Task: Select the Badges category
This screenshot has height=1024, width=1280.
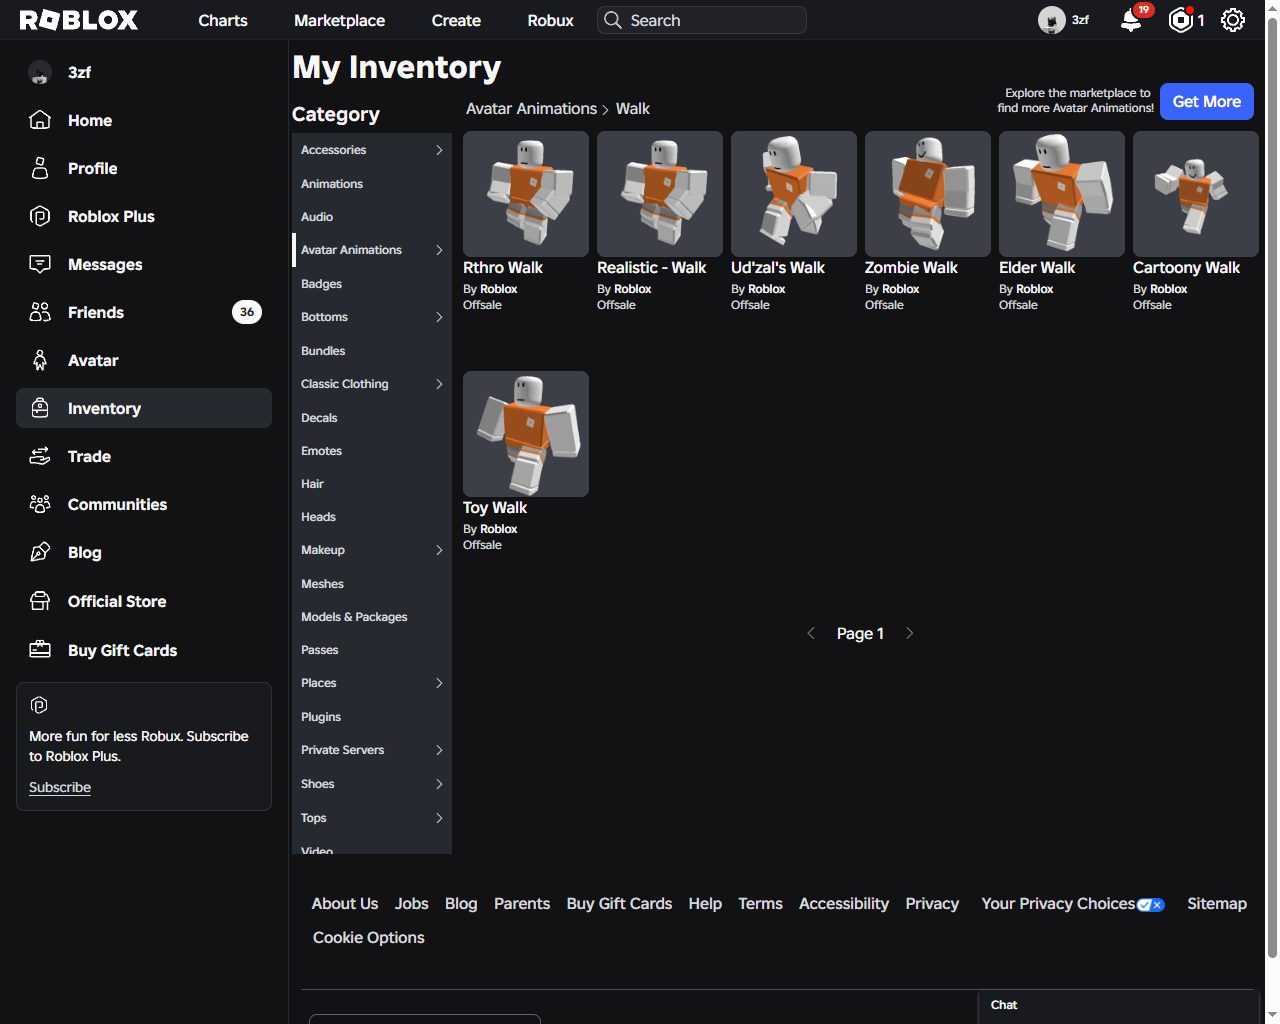Action: pyautogui.click(x=372, y=284)
